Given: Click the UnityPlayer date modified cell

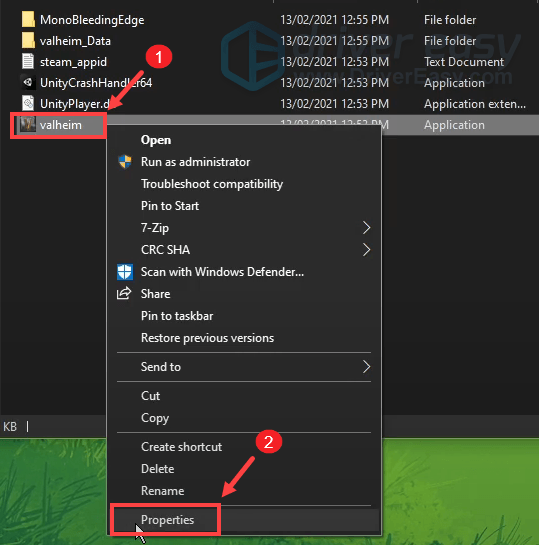Looking at the screenshot, I should [x=334, y=104].
